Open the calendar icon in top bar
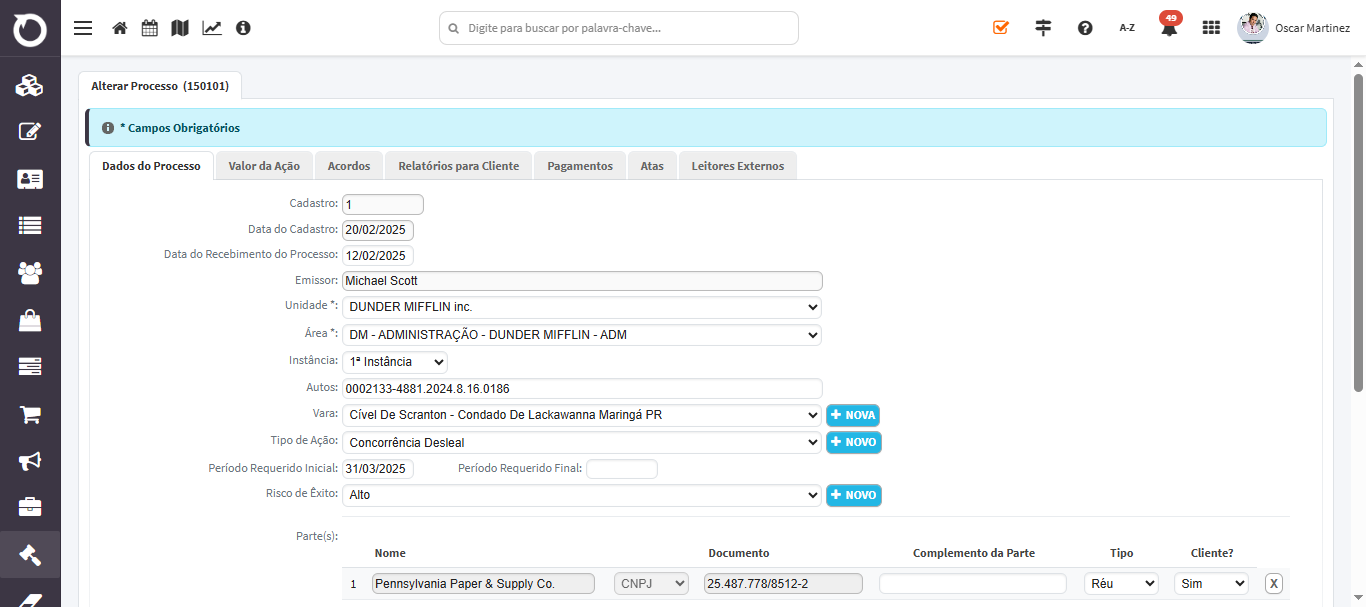Screen dimensions: 1366x607 (x=149, y=28)
